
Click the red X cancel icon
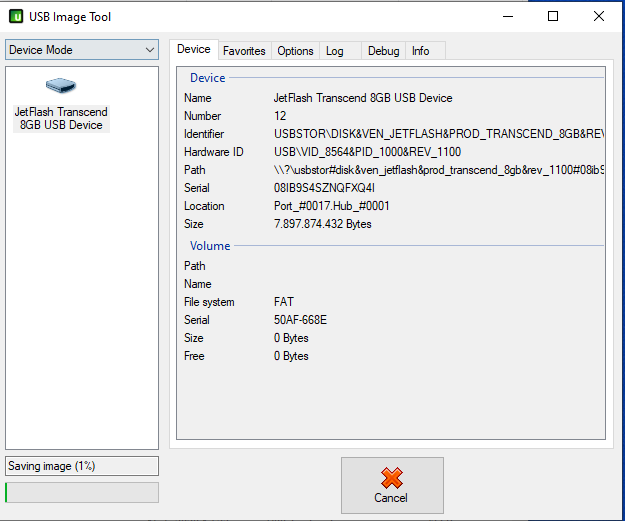[392, 478]
